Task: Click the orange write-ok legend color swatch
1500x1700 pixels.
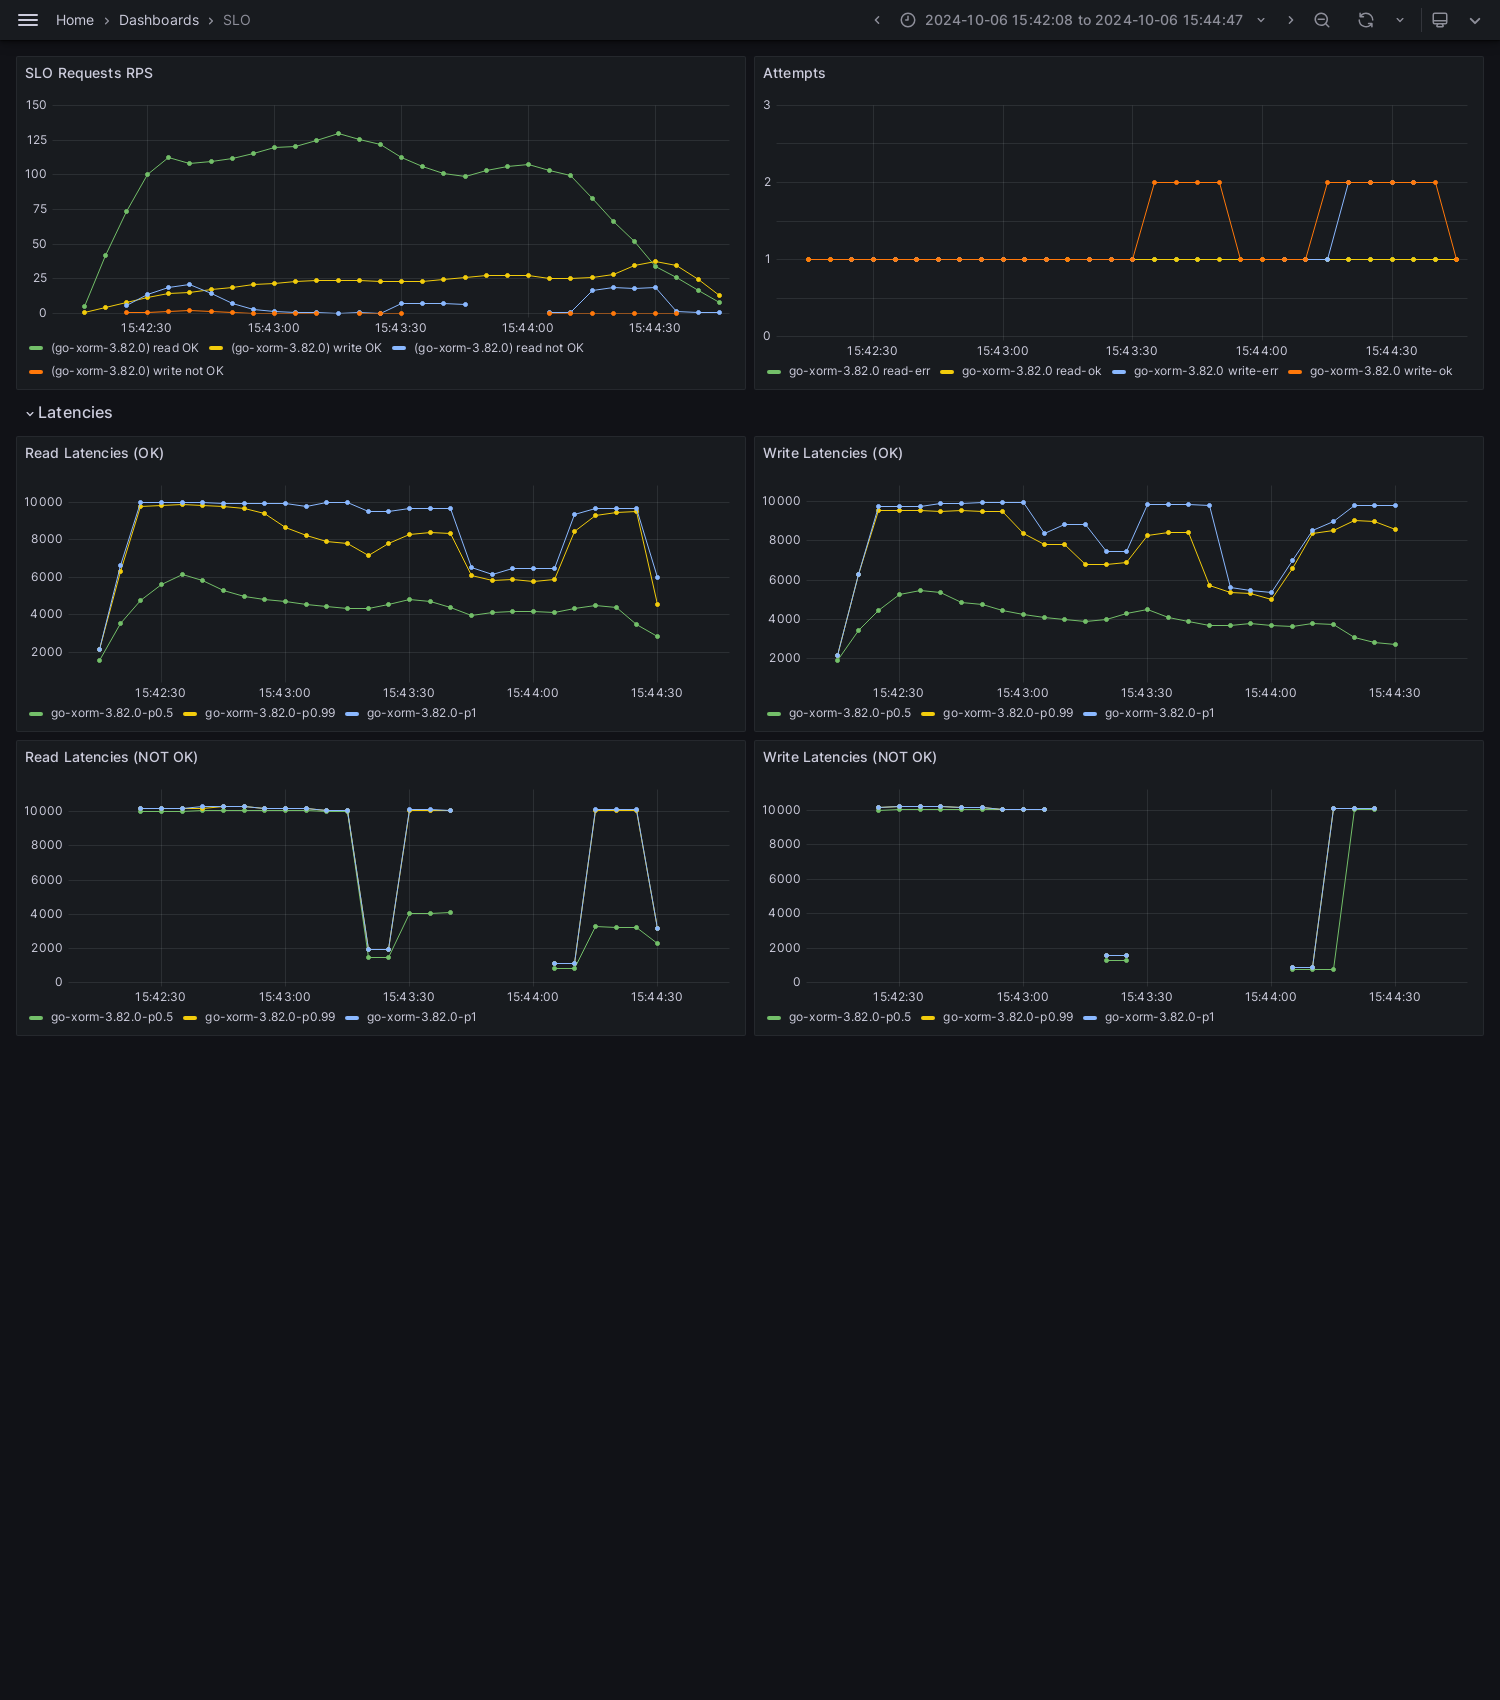Action: [1295, 371]
